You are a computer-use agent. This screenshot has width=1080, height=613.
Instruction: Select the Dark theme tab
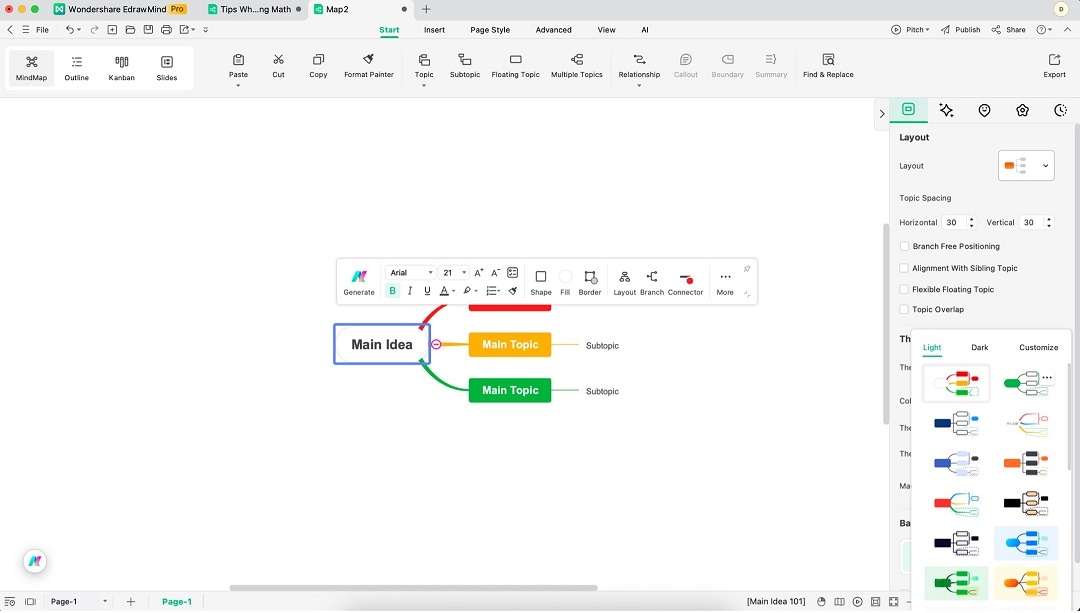(x=979, y=347)
